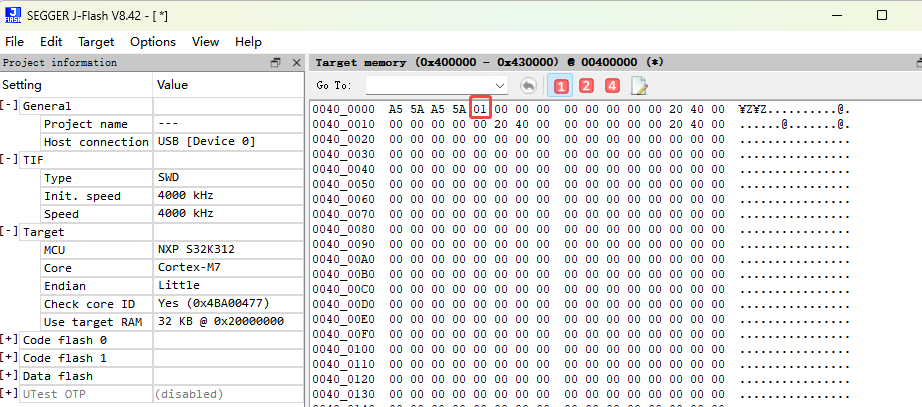Open the Go To address dropdown
The width and height of the screenshot is (922, 407).
pyautogui.click(x=500, y=86)
